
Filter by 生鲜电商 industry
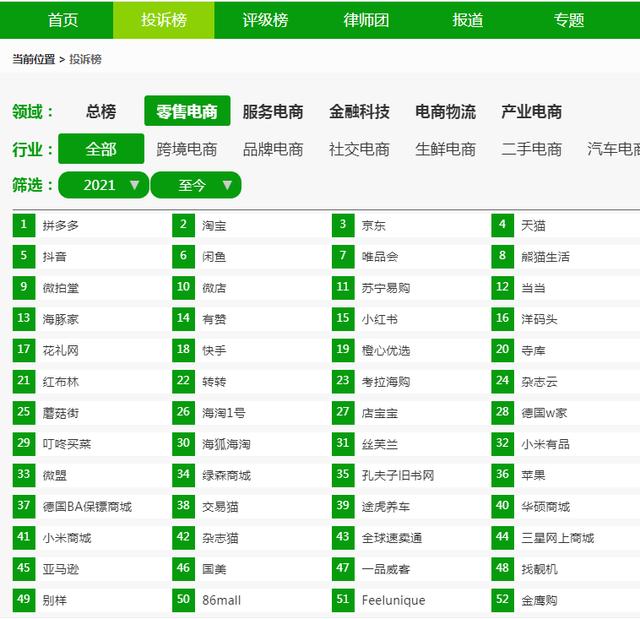click(x=445, y=150)
